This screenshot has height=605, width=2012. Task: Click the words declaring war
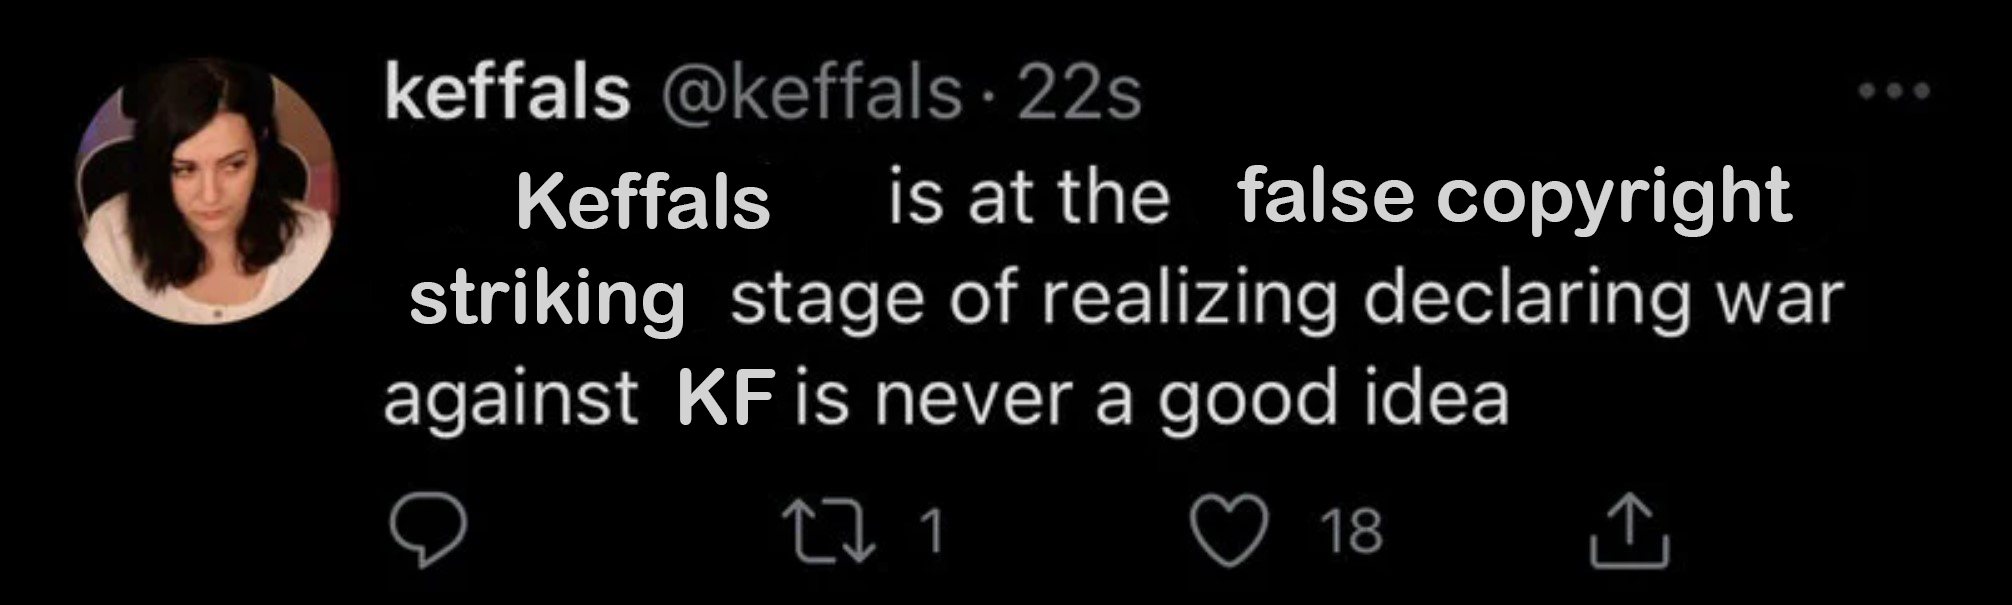click(1602, 296)
